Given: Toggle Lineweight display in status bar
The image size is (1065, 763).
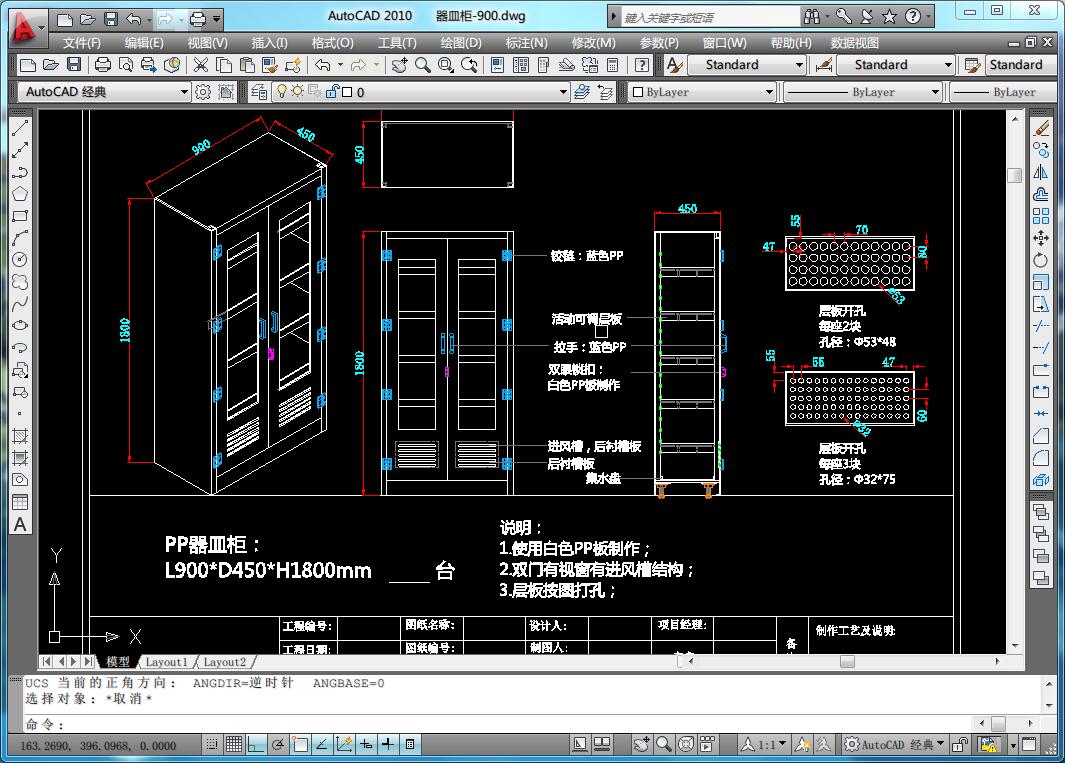Looking at the screenshot, I should click(x=387, y=745).
